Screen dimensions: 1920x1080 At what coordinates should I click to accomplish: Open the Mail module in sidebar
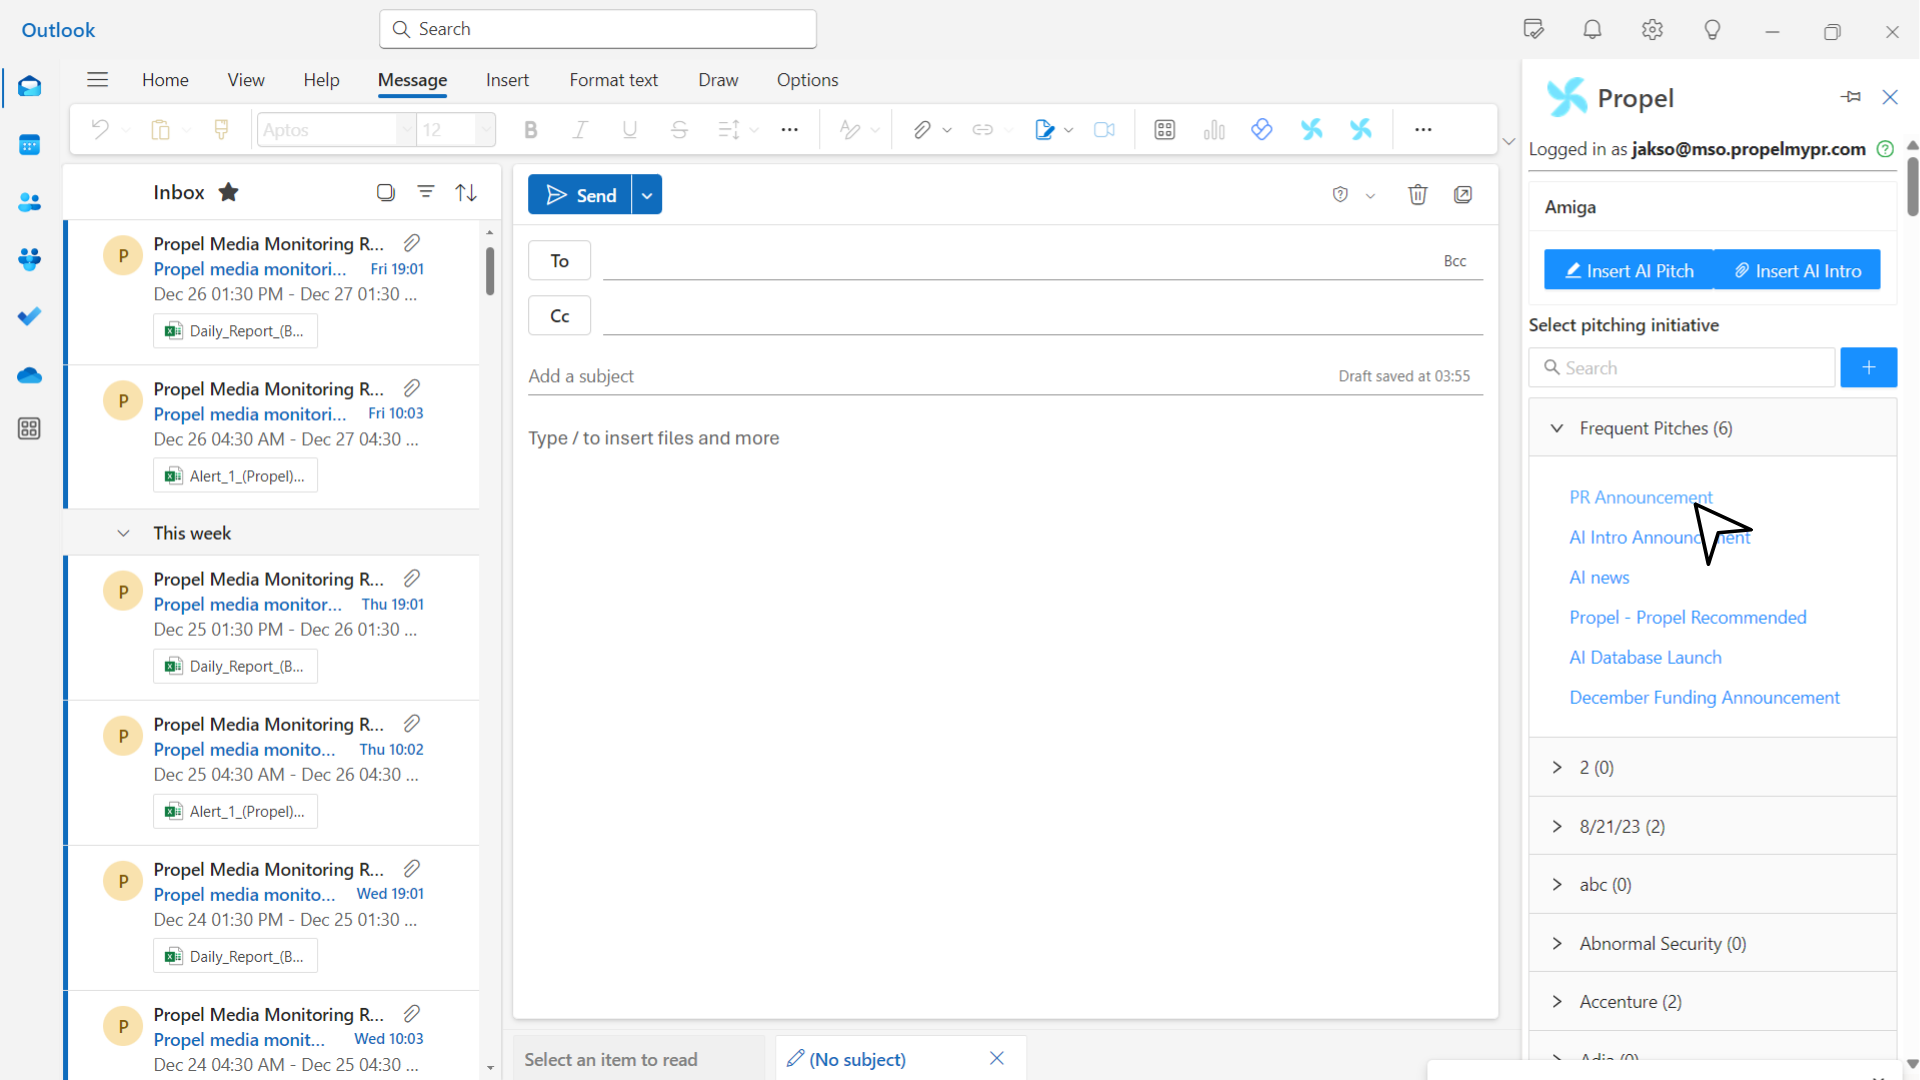click(29, 87)
